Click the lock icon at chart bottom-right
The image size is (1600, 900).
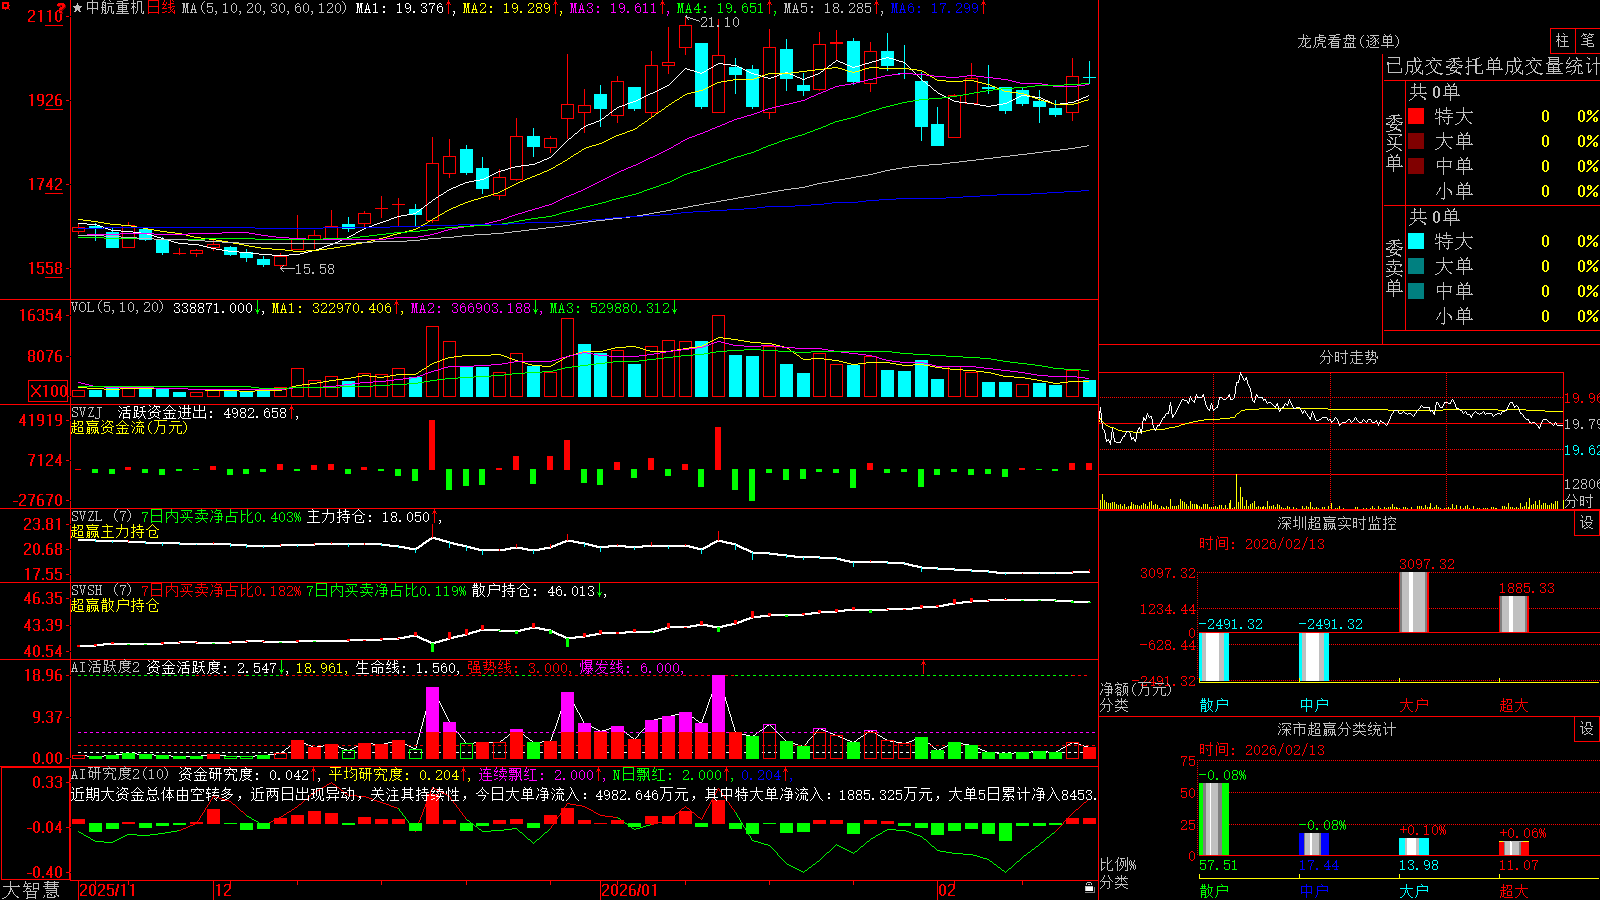[1089, 887]
